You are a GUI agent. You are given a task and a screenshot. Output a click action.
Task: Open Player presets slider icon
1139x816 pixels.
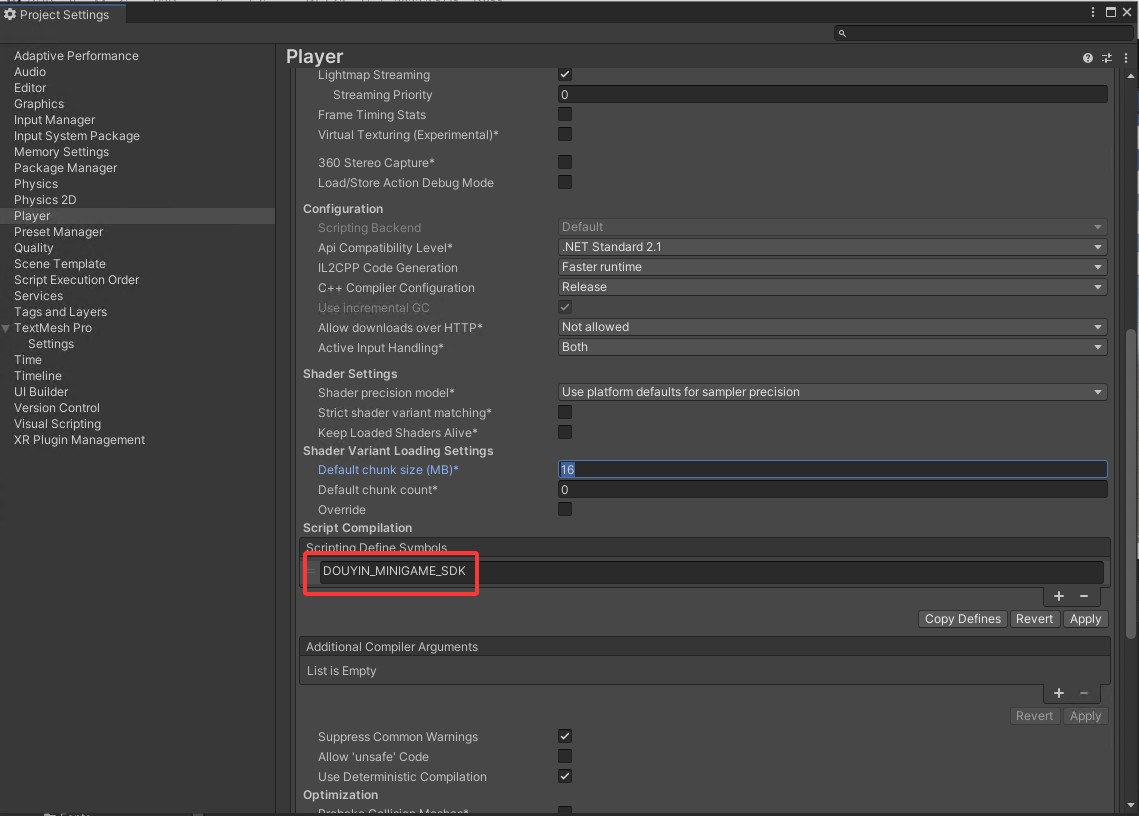tap(1106, 58)
